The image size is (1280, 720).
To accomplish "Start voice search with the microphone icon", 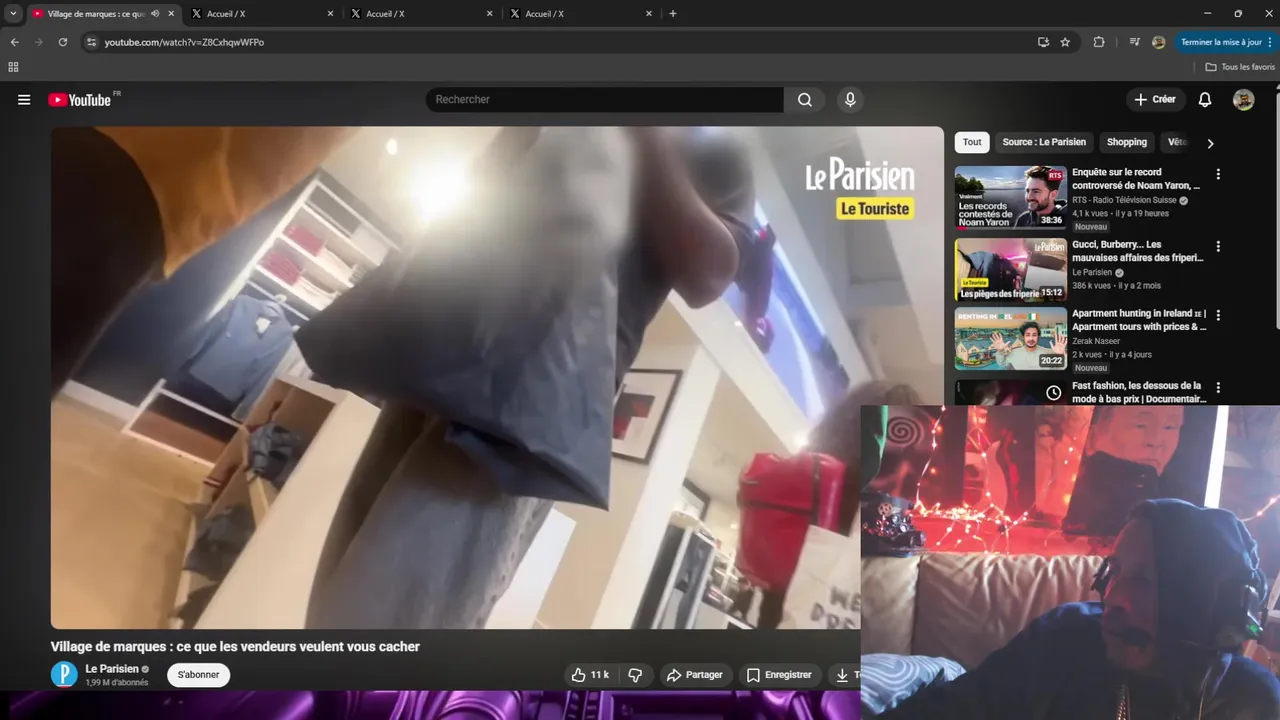I will pyautogui.click(x=850, y=100).
